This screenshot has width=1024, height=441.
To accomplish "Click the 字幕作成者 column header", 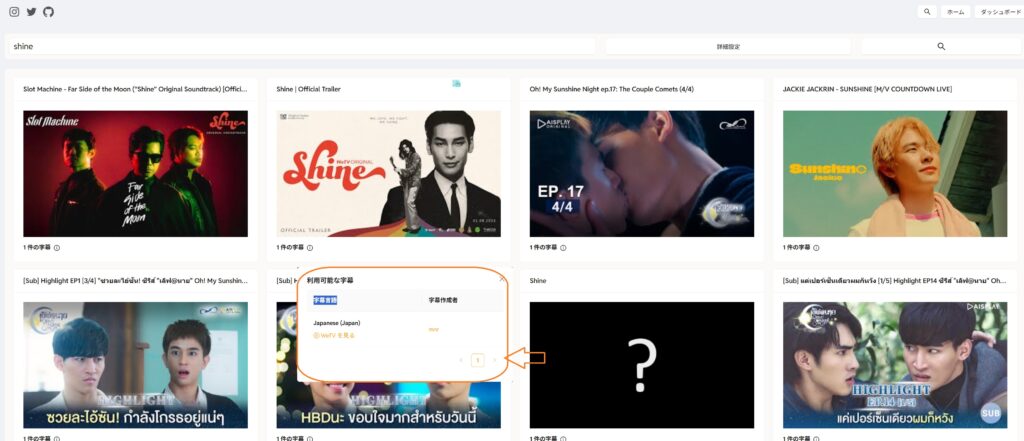I will [441, 300].
